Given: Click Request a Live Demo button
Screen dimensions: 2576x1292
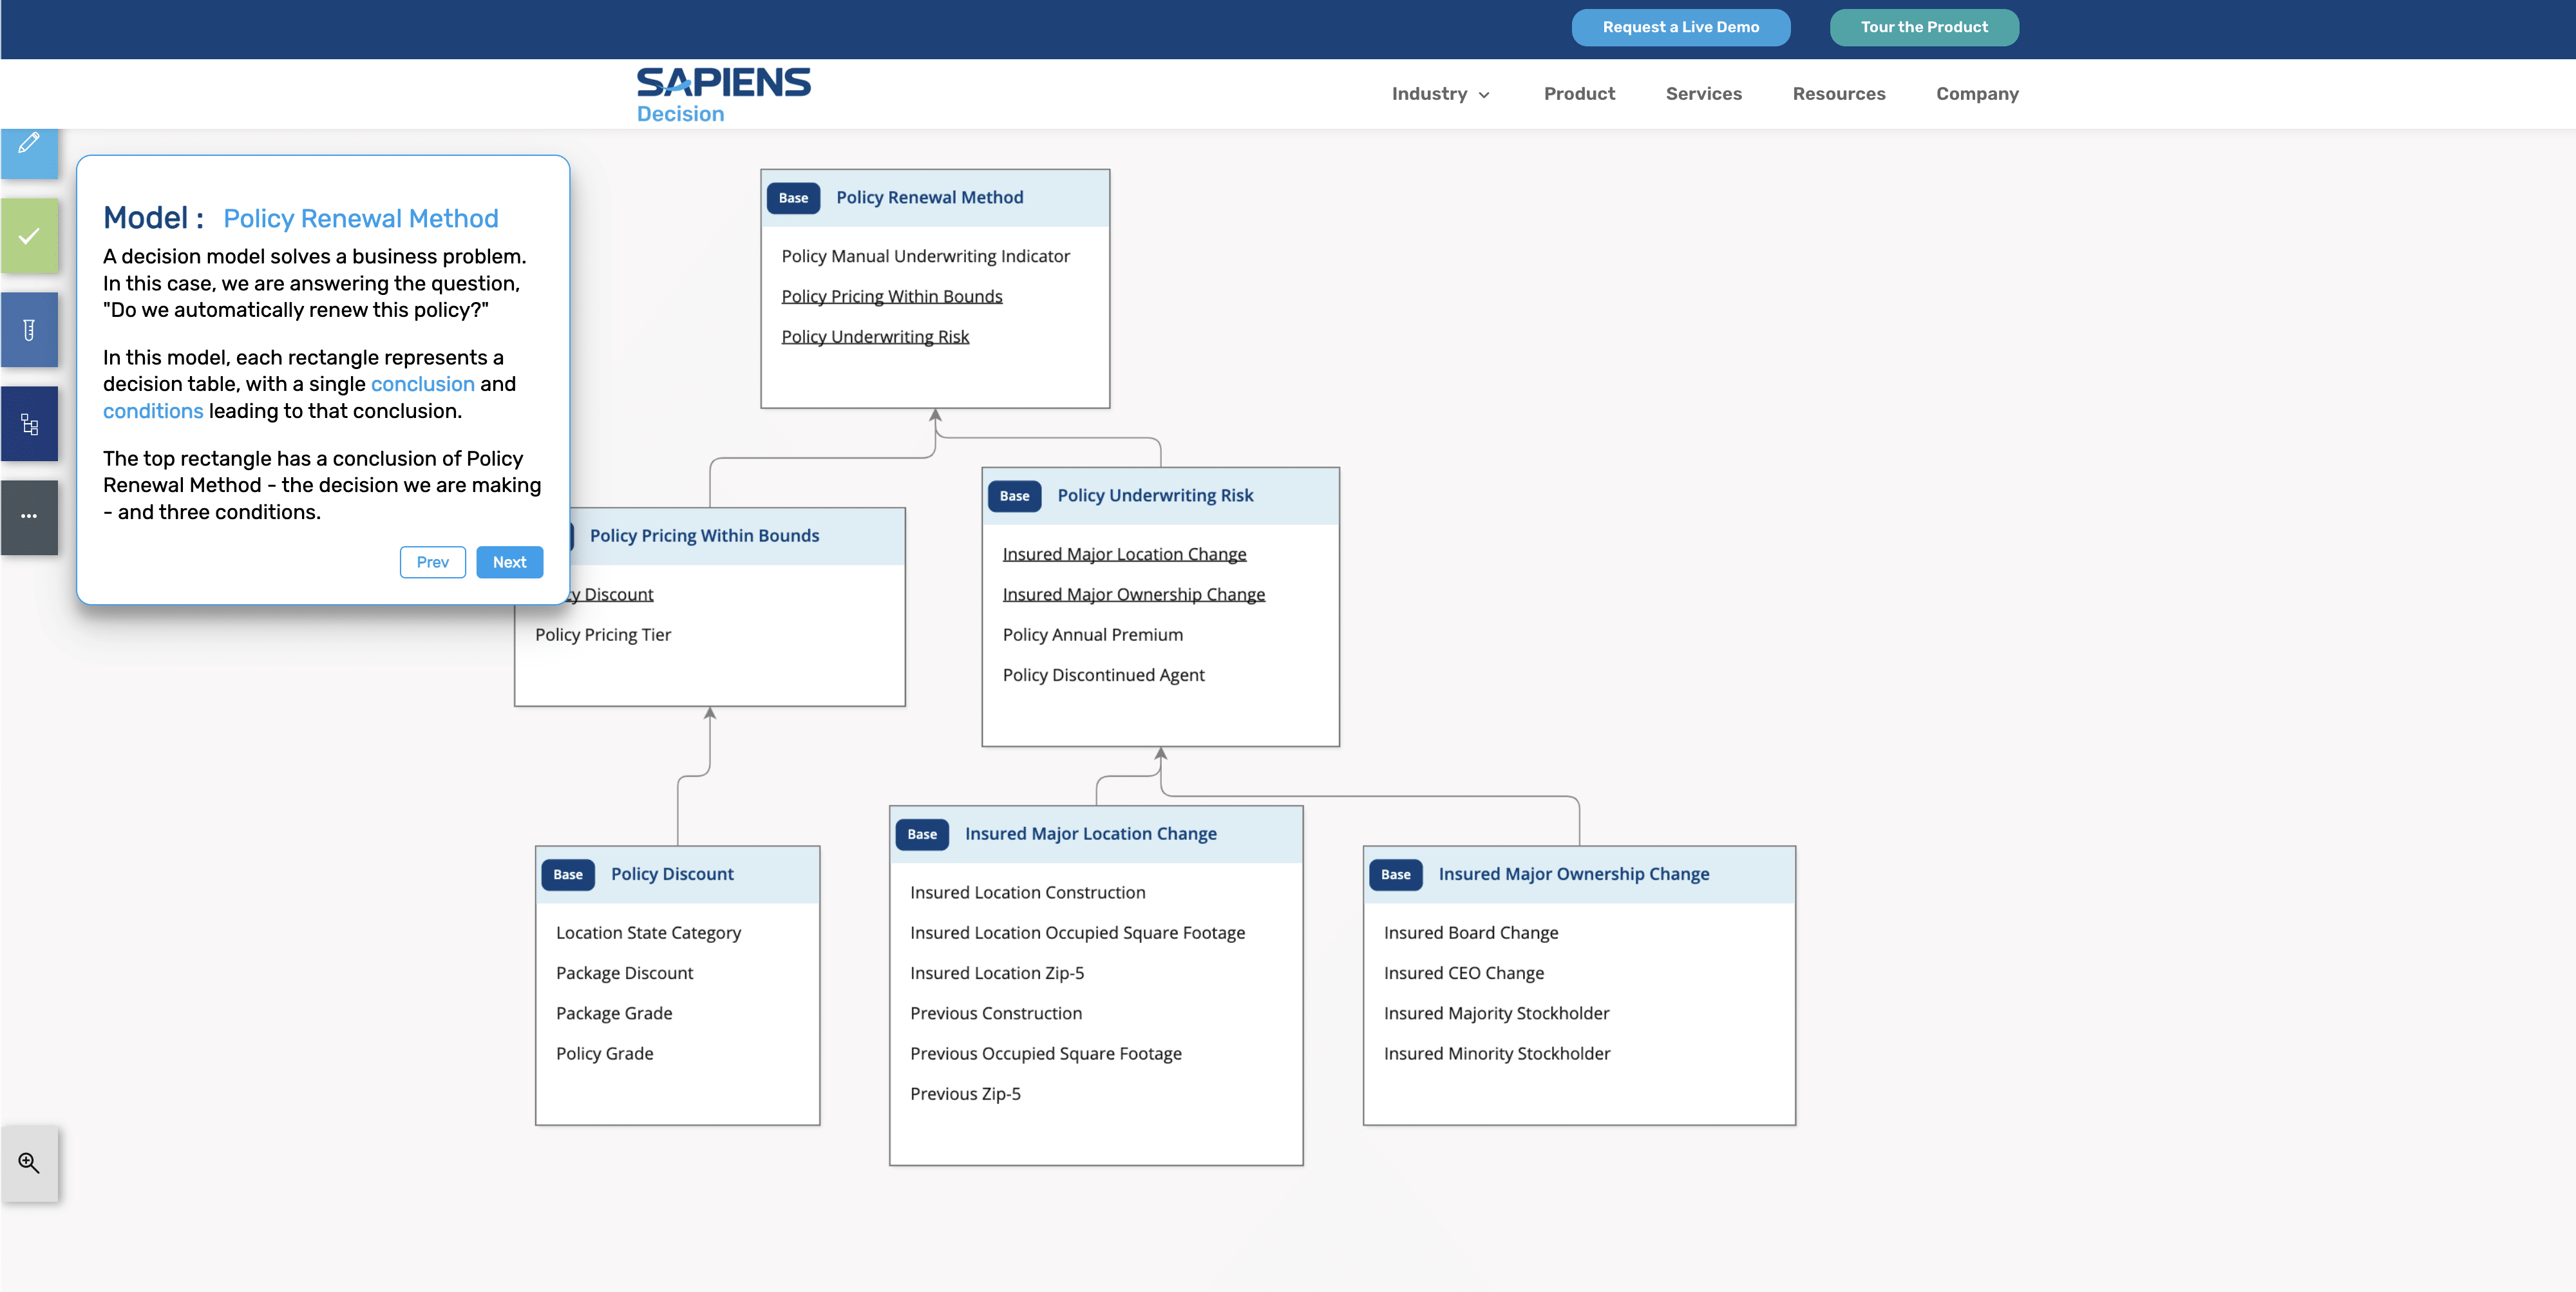Looking at the screenshot, I should point(1680,28).
